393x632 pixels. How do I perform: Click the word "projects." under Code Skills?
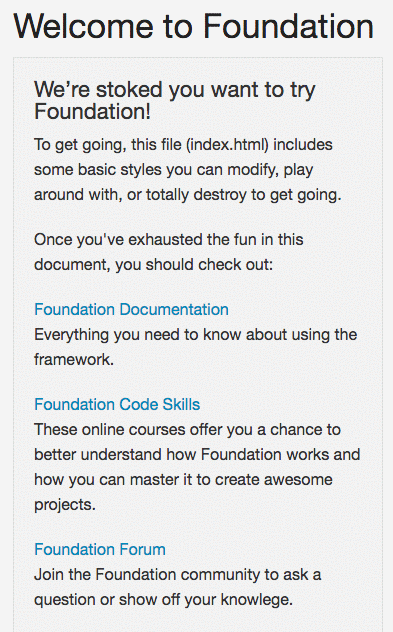pos(65,505)
